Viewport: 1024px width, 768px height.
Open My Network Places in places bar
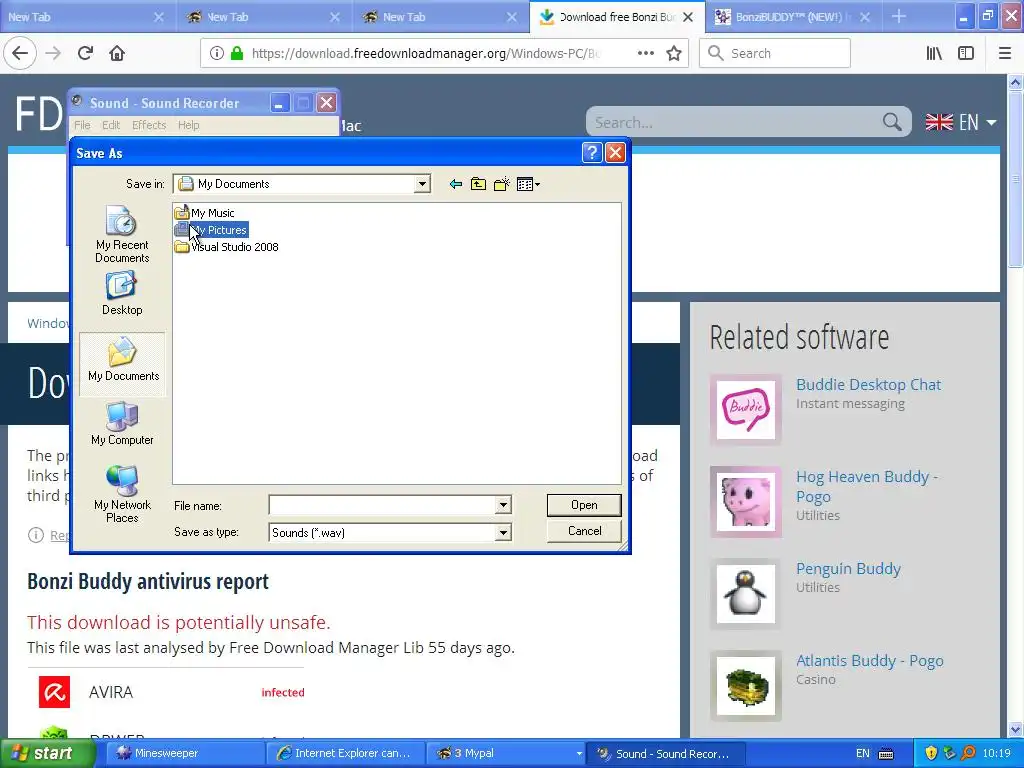[122, 494]
